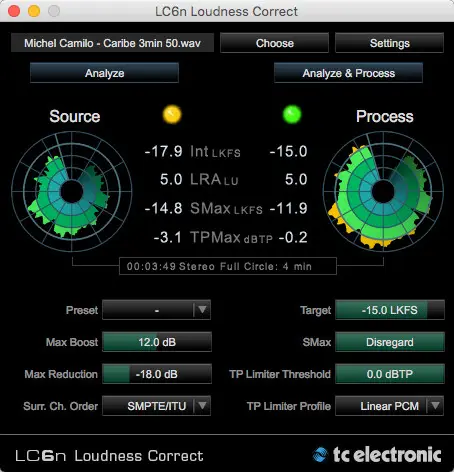Click the Max Reduction -18.0 dB slider

tap(157, 374)
